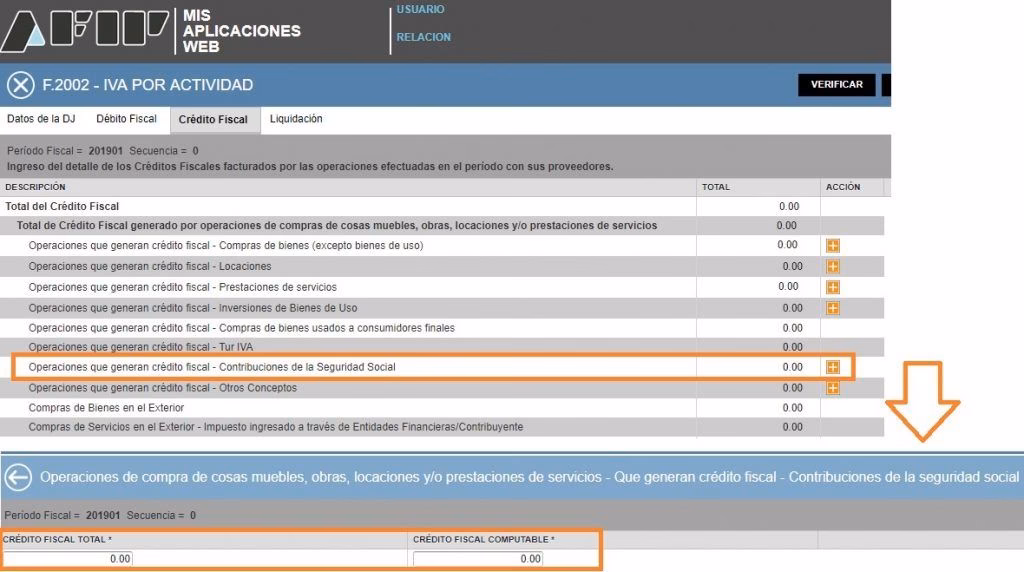This screenshot has height=572, width=1024.
Task: Click the USUARIO label in header
Action: coord(421,10)
